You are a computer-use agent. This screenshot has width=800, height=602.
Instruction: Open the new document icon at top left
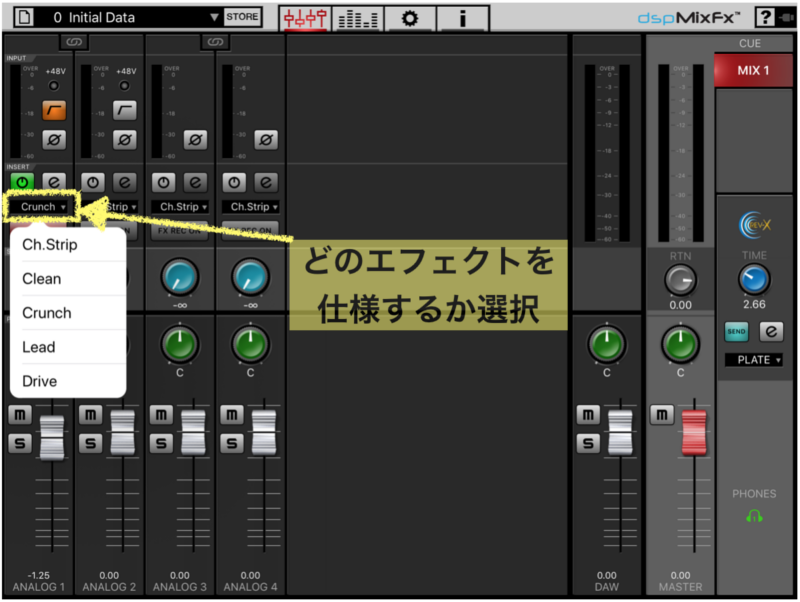click(x=23, y=17)
